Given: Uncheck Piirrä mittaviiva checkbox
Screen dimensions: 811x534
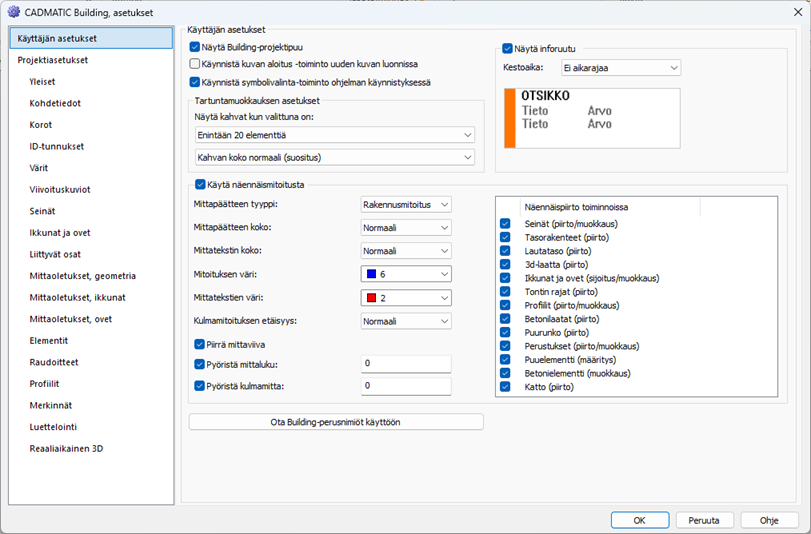Looking at the screenshot, I should coord(199,344).
